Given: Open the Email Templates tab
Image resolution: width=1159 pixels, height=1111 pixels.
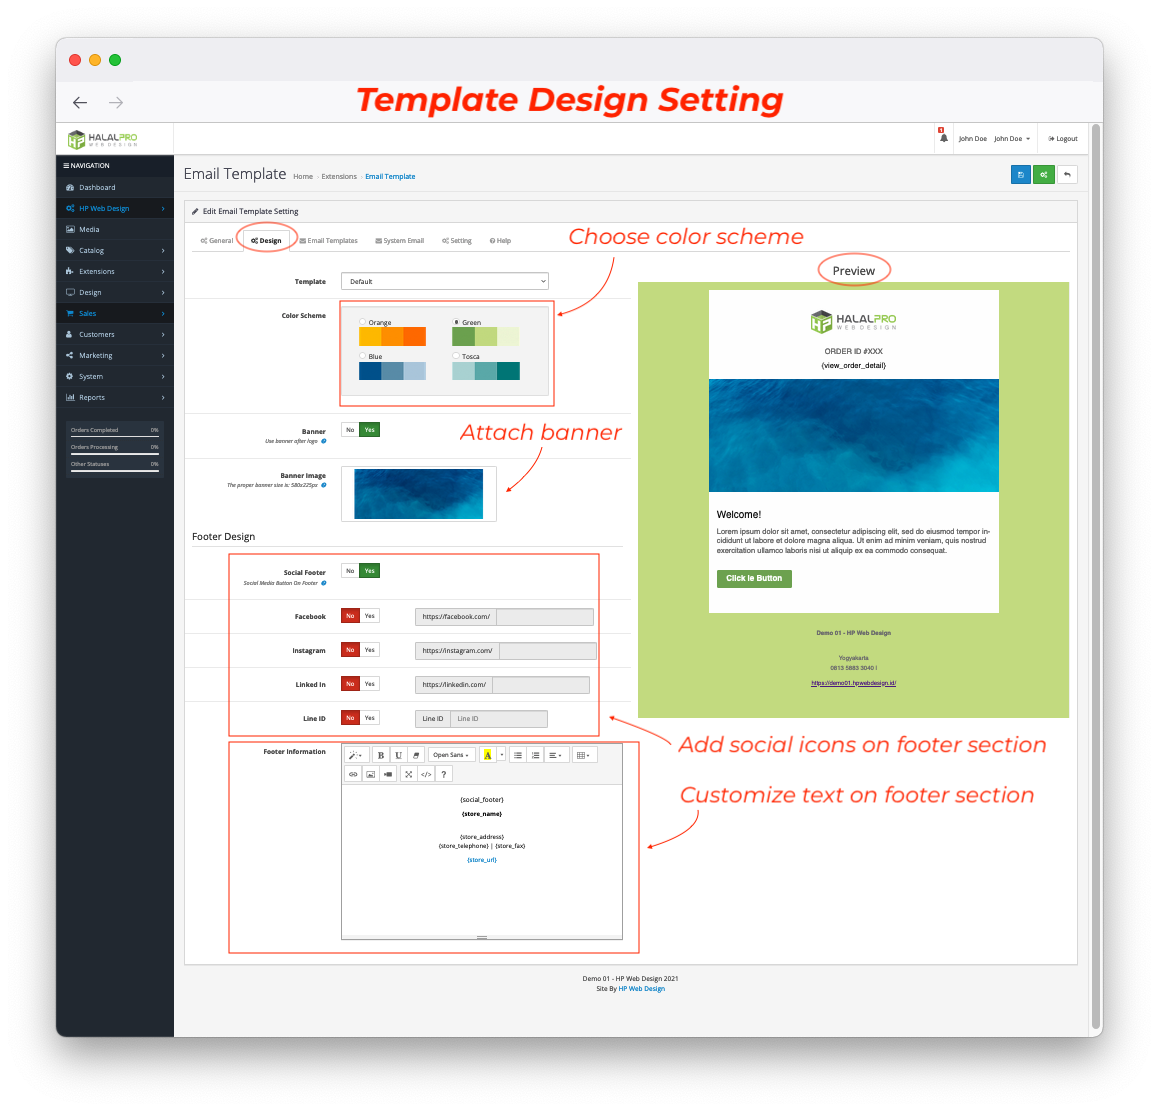Looking at the screenshot, I should tap(328, 240).
